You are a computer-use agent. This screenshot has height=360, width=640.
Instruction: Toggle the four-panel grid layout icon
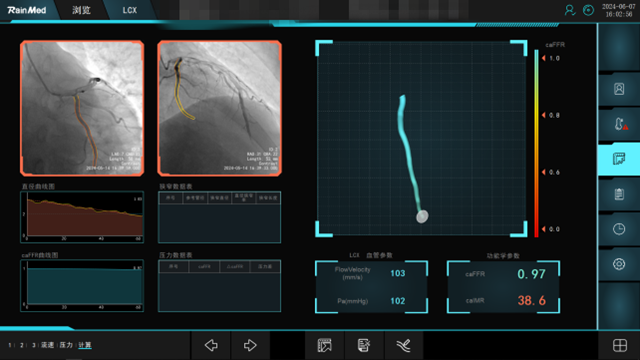(x=620, y=345)
